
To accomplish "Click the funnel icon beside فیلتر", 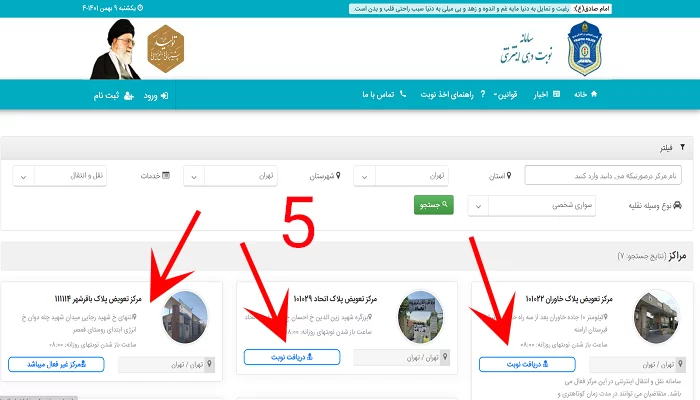I will pyautogui.click(x=682, y=147).
